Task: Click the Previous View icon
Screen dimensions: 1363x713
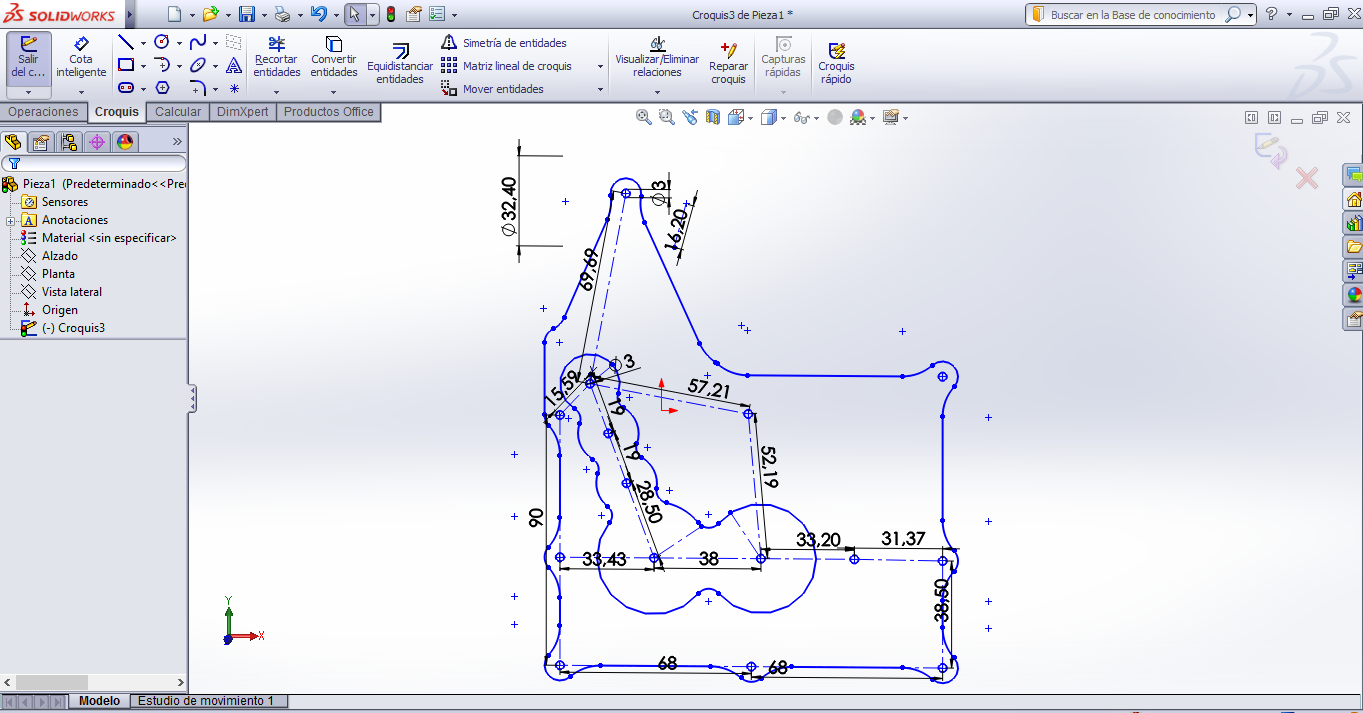Action: coord(690,117)
